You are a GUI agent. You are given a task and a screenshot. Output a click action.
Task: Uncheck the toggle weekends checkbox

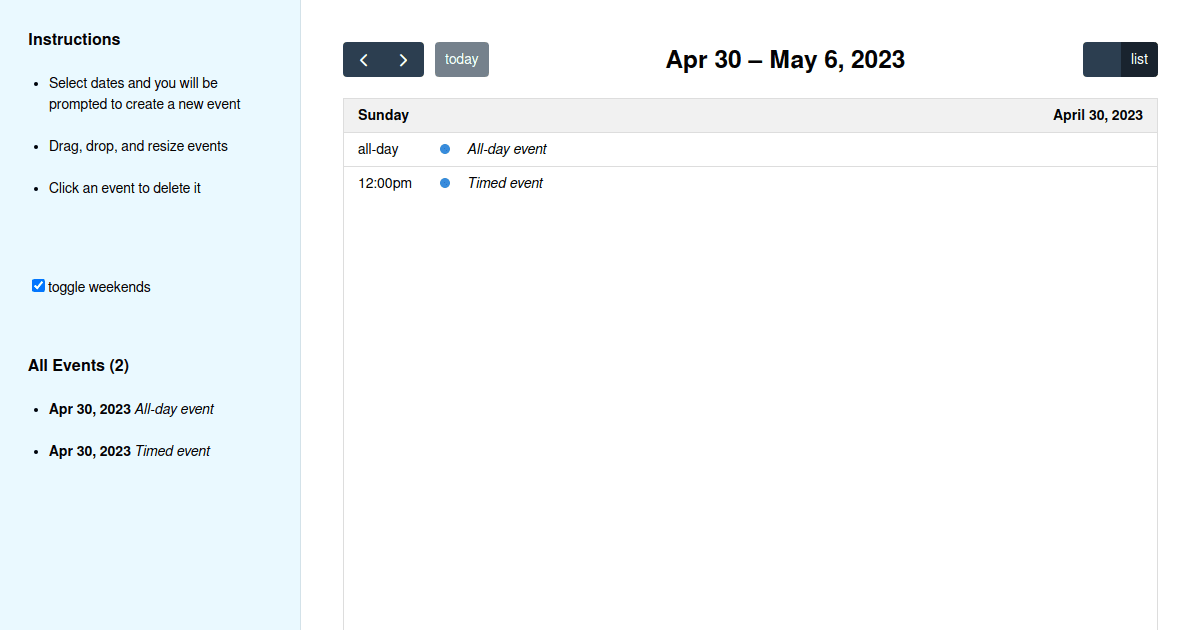38,286
